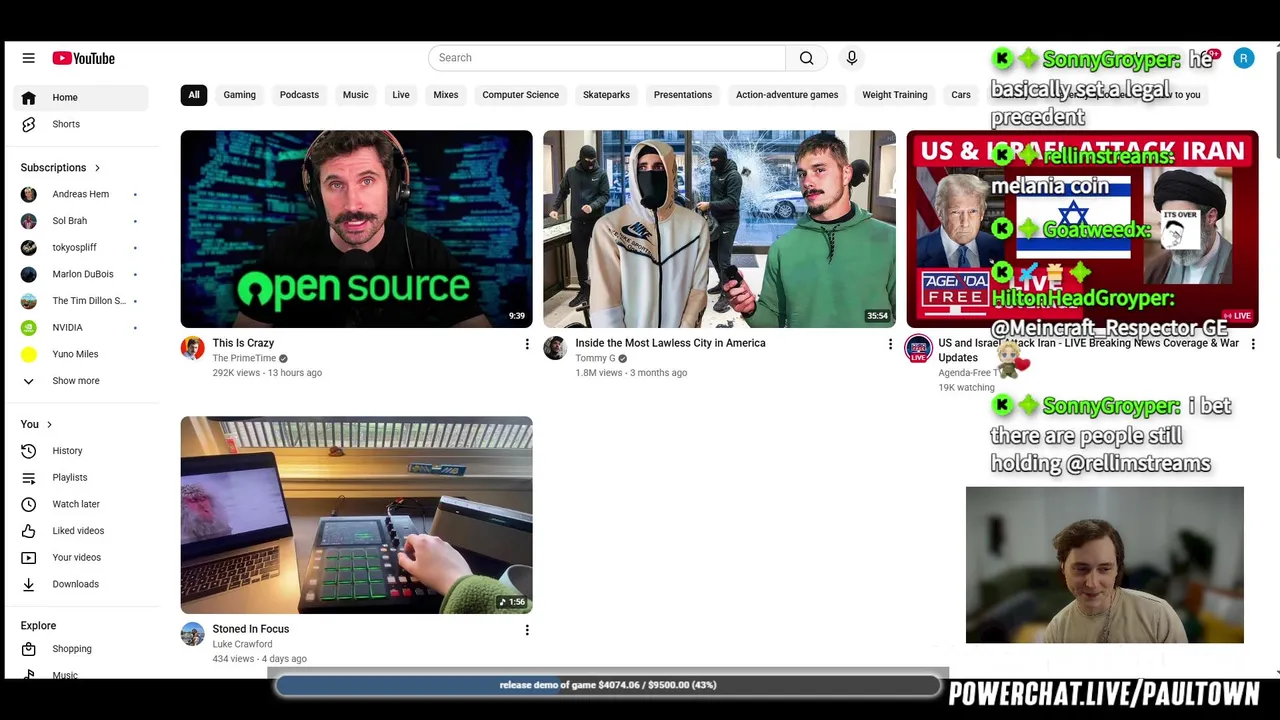
Task: Open Playlists in the sidebar
Action: click(82, 477)
